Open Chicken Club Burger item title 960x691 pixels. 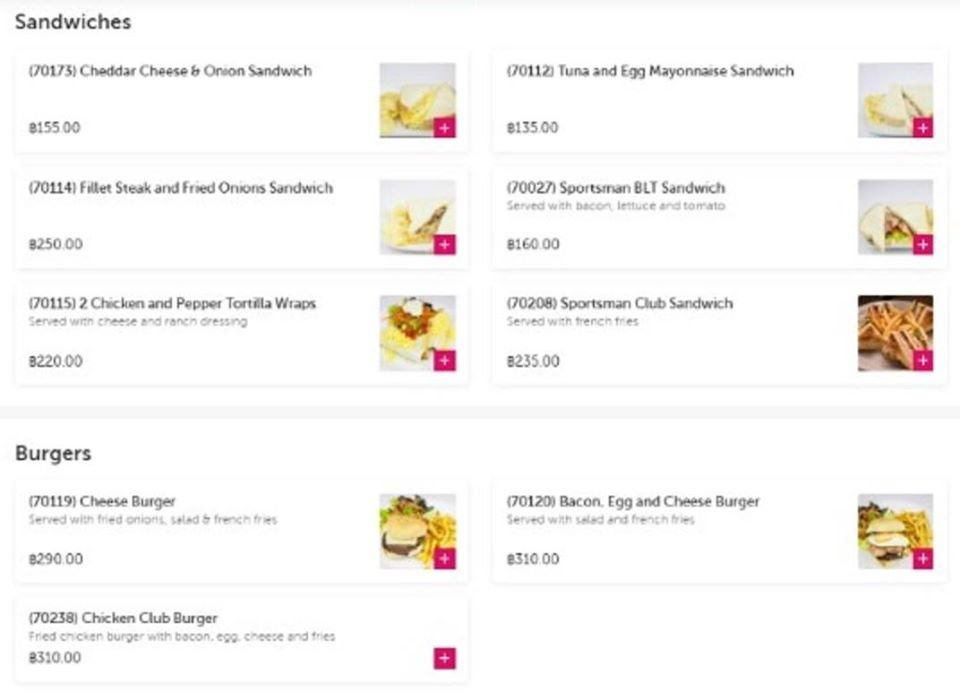pos(123,618)
